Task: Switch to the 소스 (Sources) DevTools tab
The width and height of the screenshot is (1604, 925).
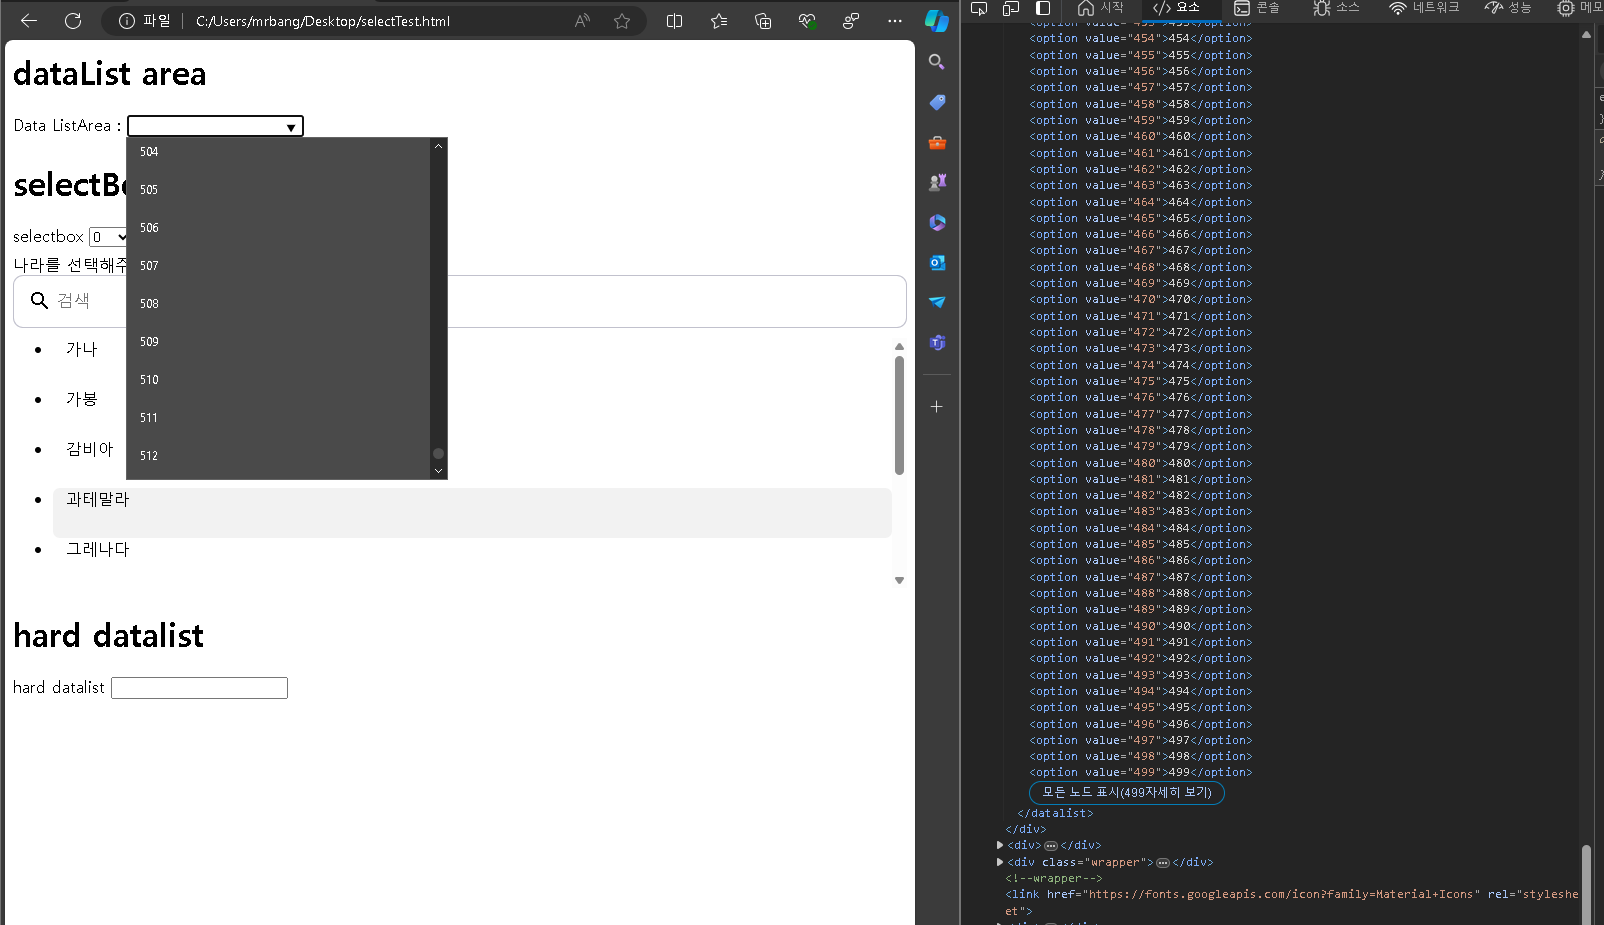Action: tap(1336, 8)
